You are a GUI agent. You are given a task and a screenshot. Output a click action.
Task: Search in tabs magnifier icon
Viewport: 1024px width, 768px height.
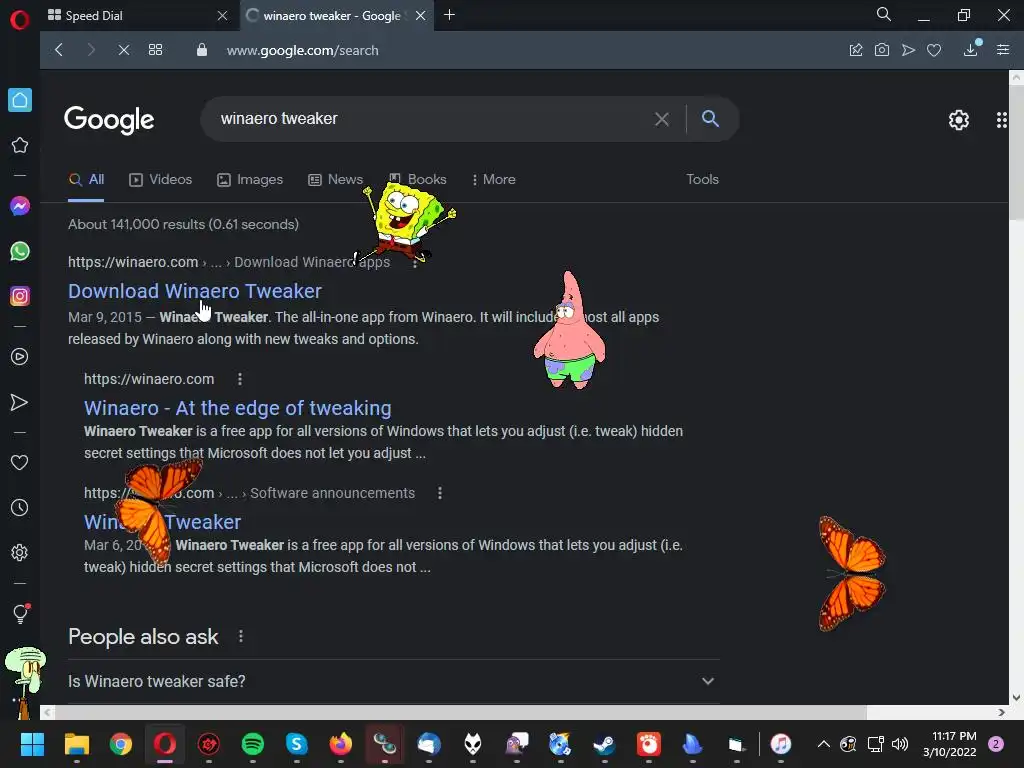coord(884,14)
